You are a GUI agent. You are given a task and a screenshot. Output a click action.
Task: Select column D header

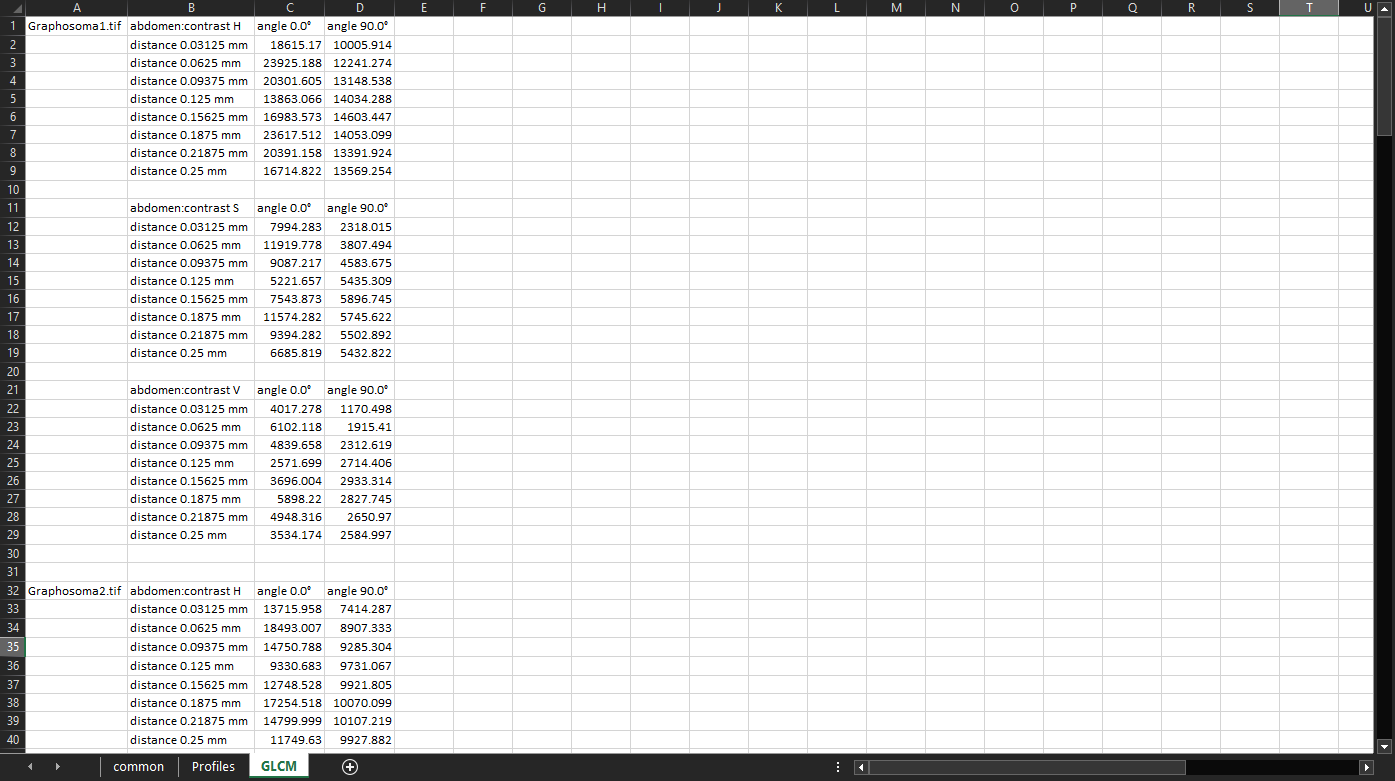(359, 8)
